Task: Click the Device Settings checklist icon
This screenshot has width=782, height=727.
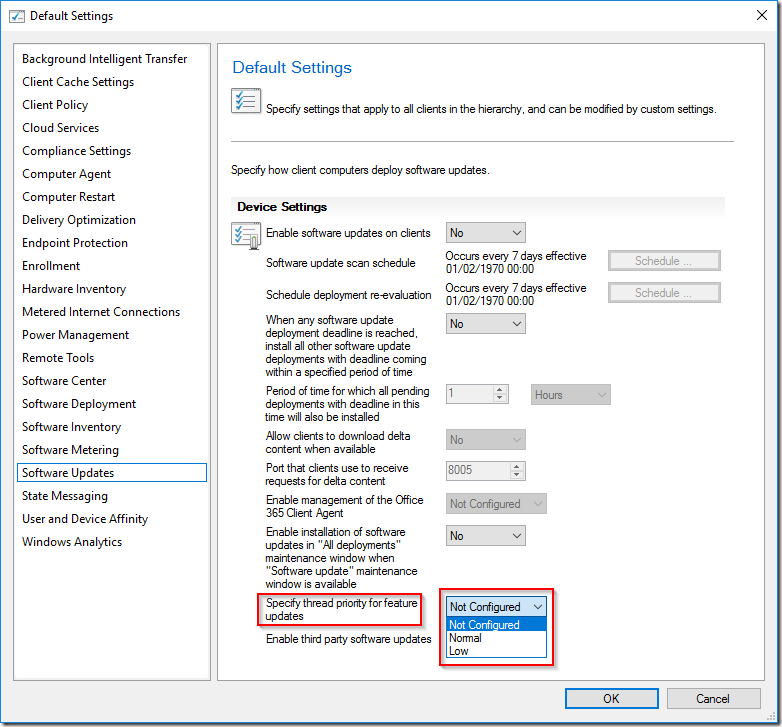Action: coord(246,236)
